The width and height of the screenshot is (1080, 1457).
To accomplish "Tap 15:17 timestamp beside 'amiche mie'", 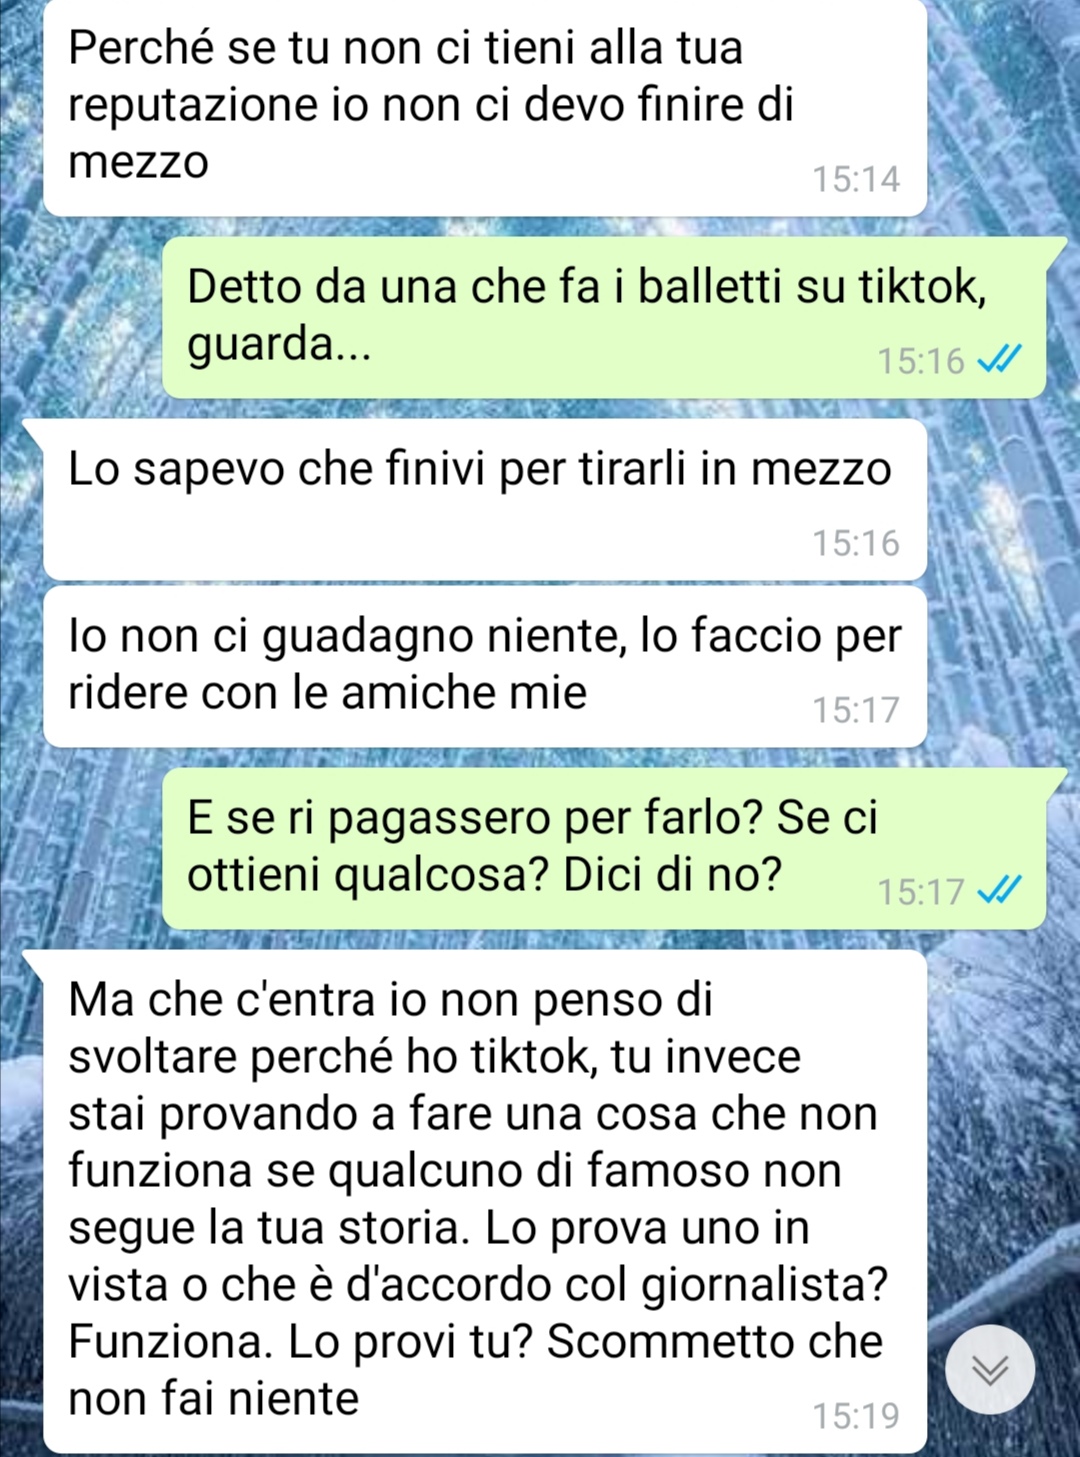I will point(856,710).
